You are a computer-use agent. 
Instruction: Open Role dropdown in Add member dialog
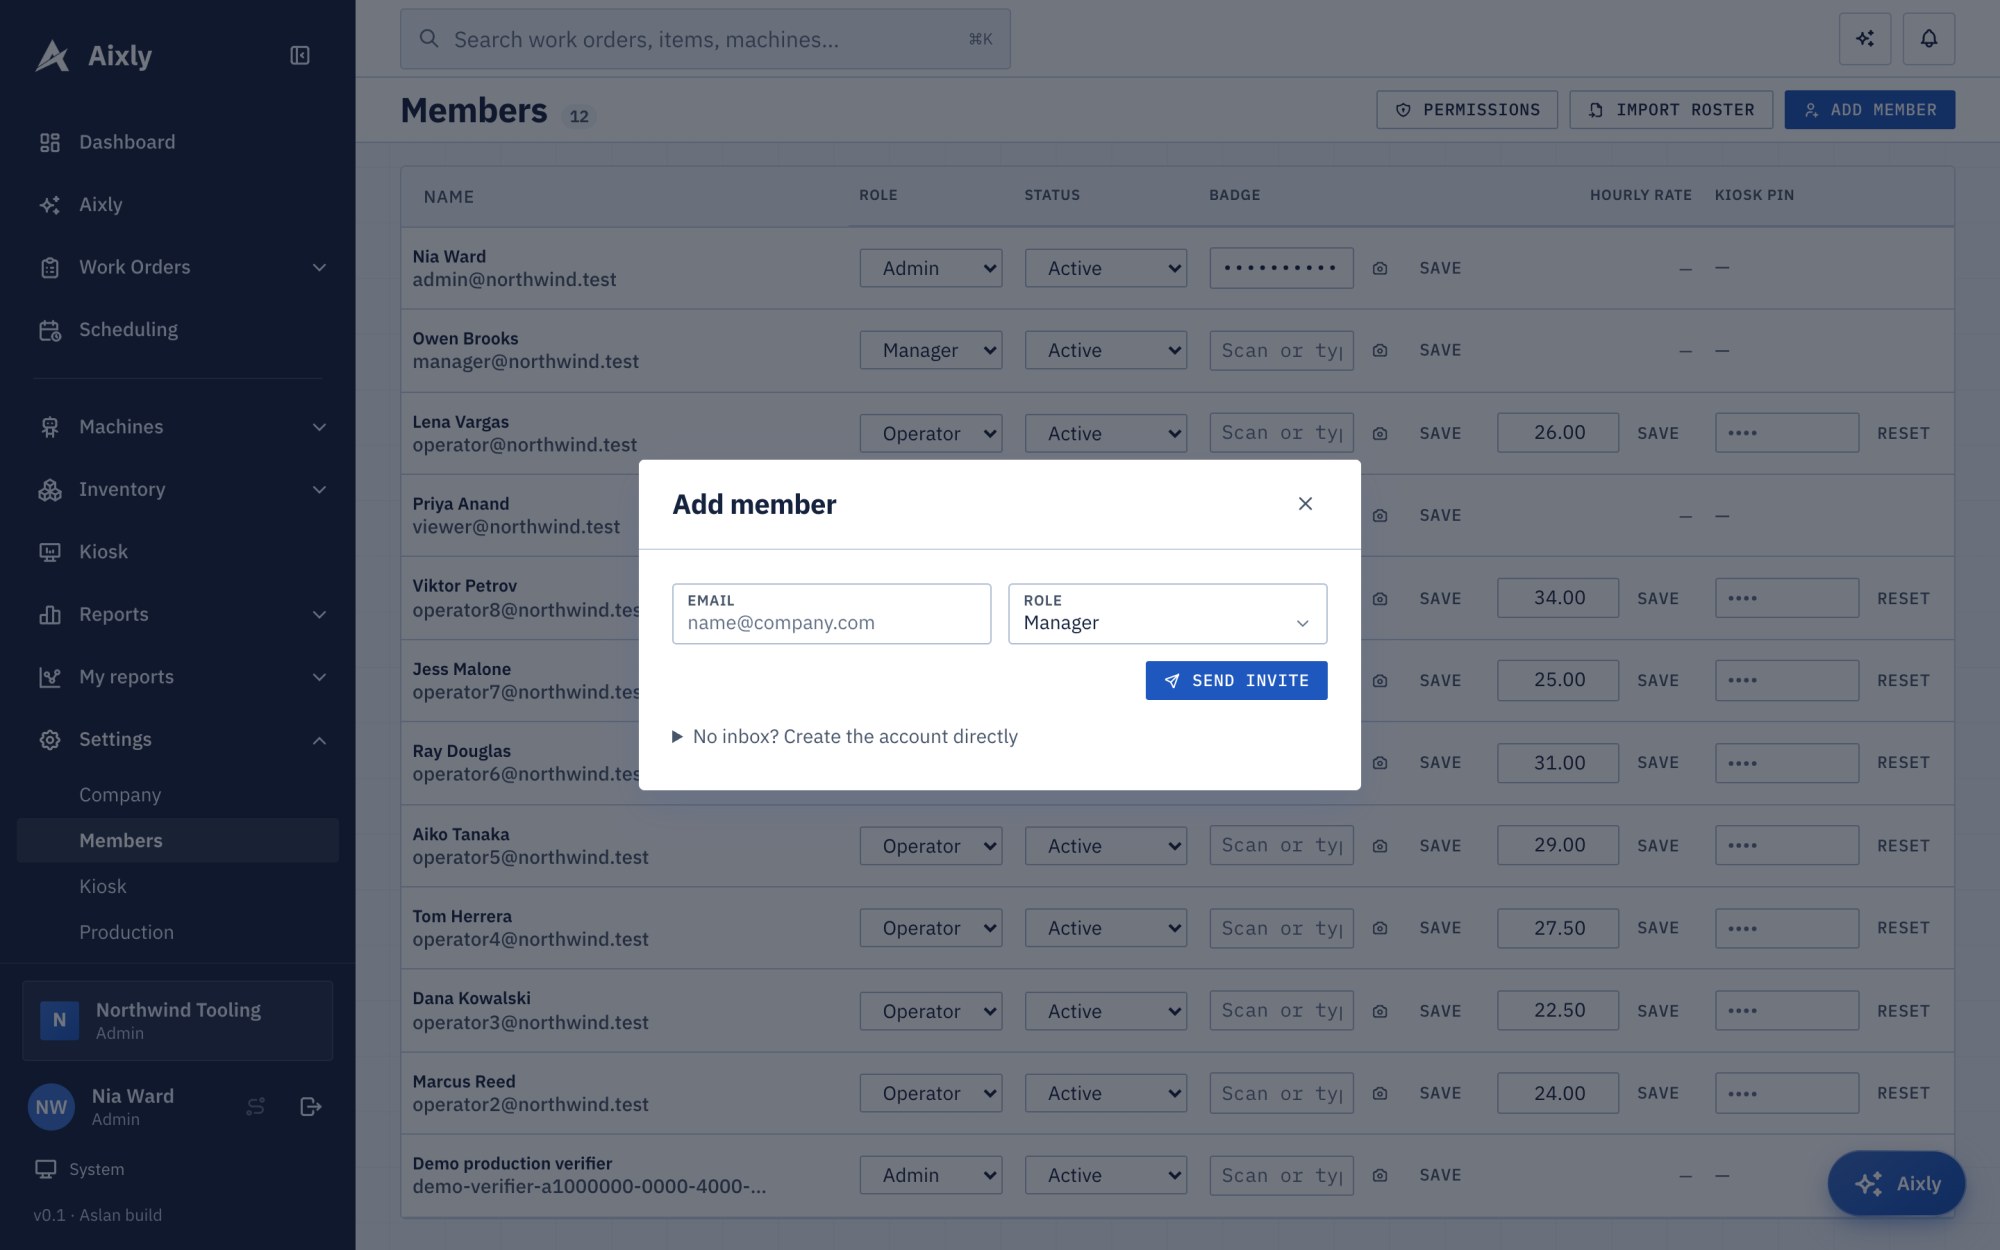coord(1167,613)
